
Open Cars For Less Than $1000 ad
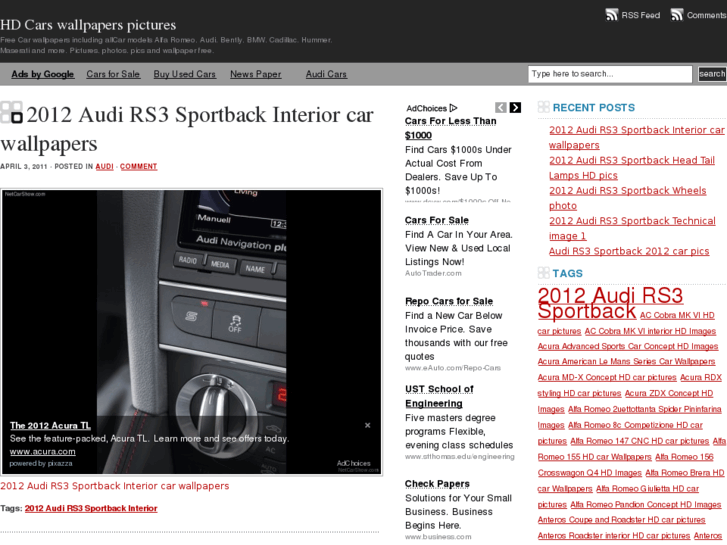[x=450, y=128]
